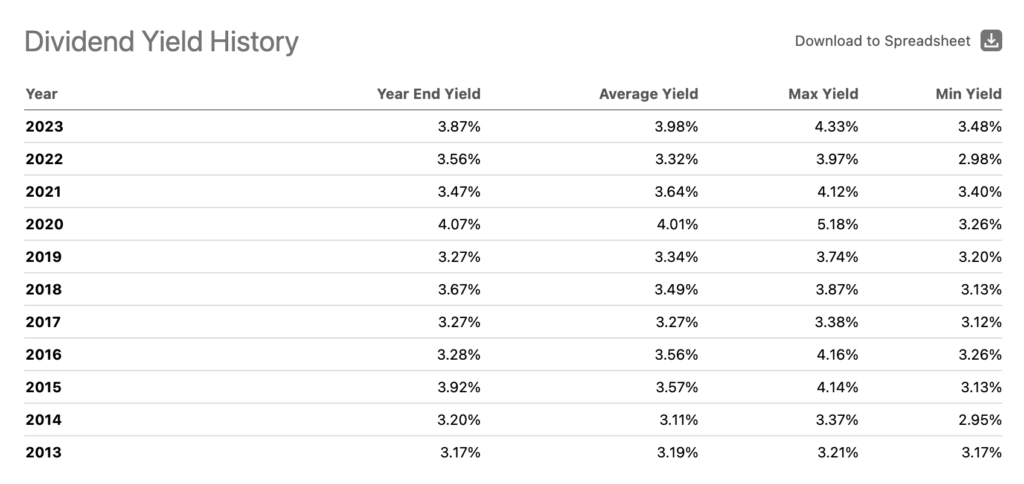Click the download spreadsheet icon
Viewport: 1024px width, 484px height.
991,41
